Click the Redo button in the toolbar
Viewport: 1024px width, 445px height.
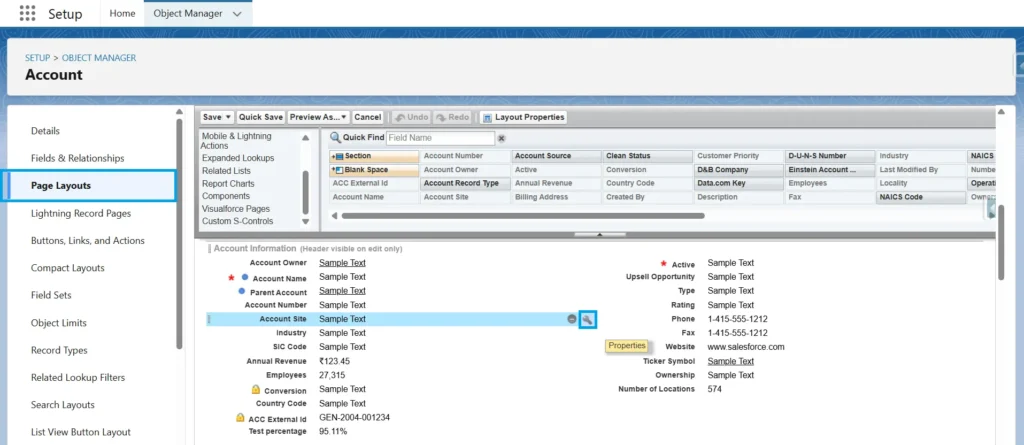453,117
